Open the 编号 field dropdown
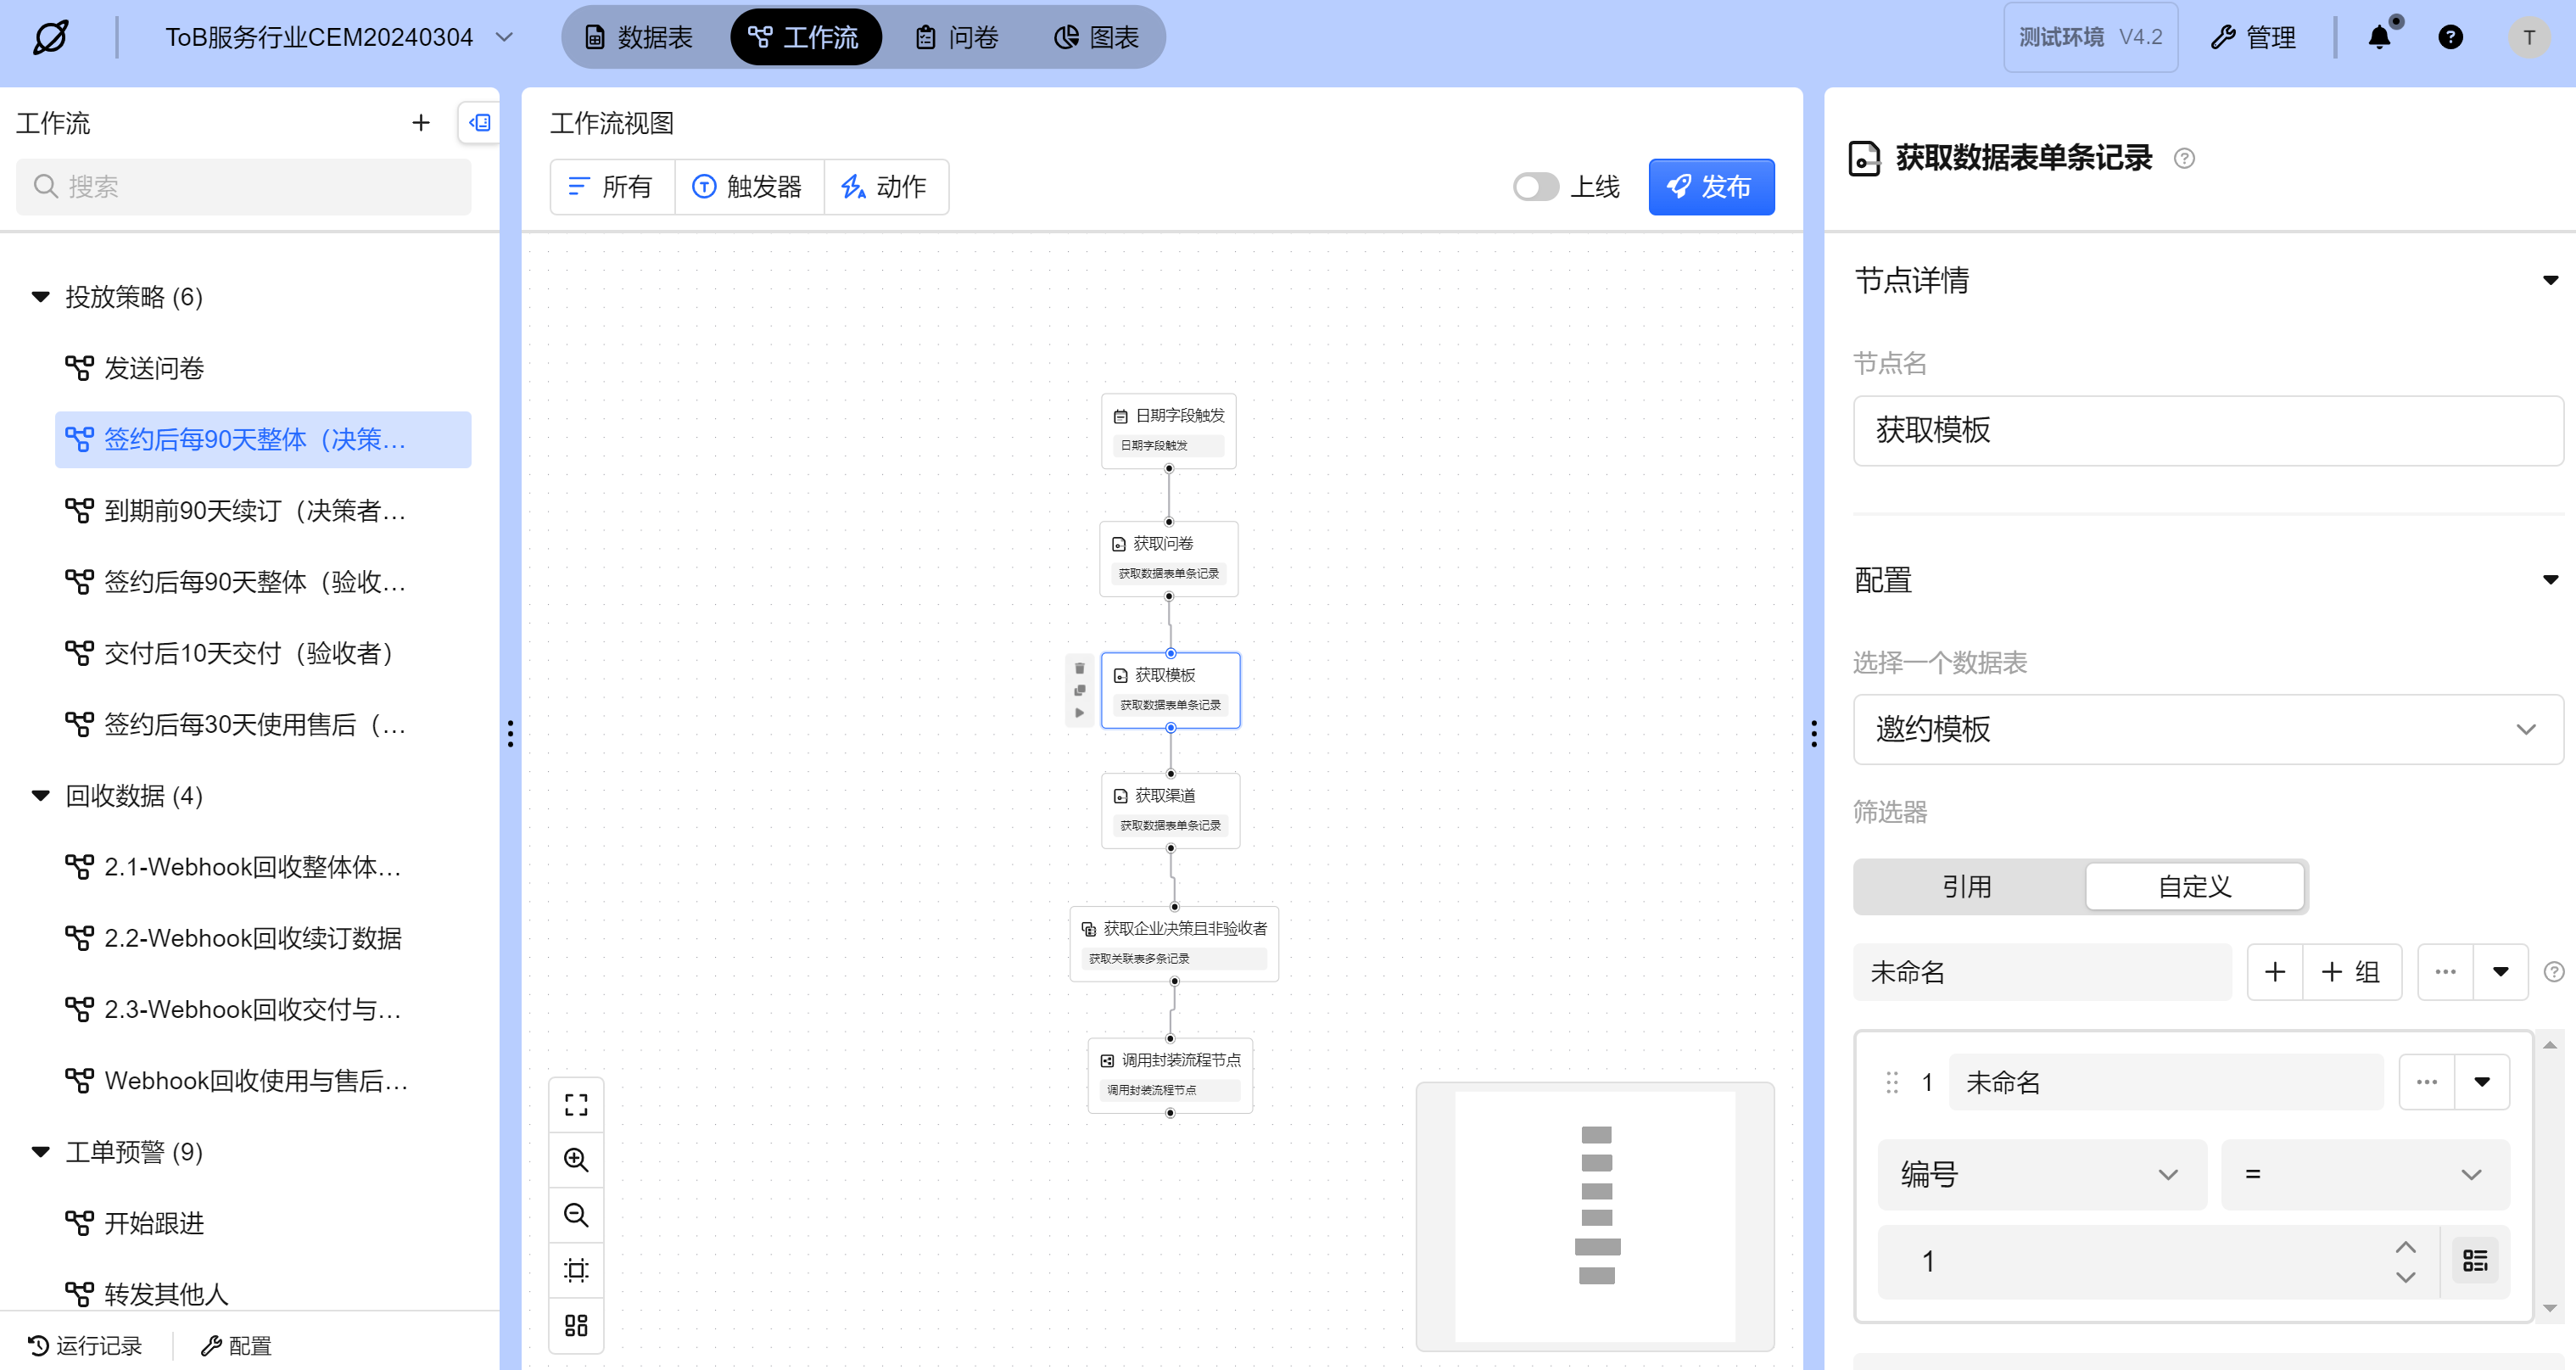2576x1370 pixels. pyautogui.click(x=2041, y=1174)
